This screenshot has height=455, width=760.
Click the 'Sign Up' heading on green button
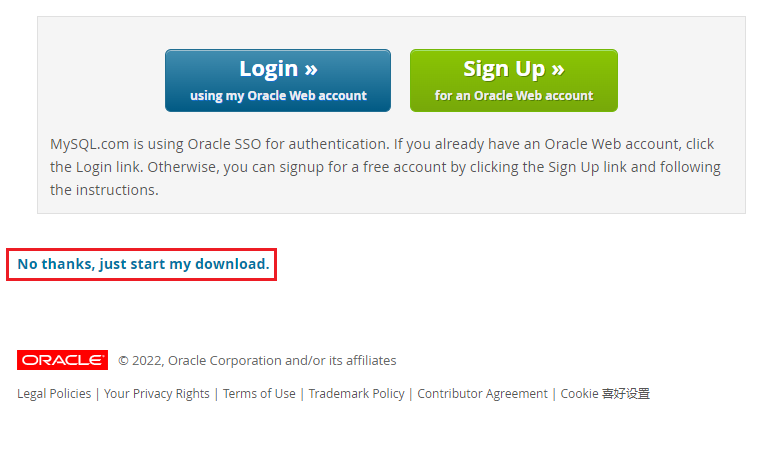[504, 69]
